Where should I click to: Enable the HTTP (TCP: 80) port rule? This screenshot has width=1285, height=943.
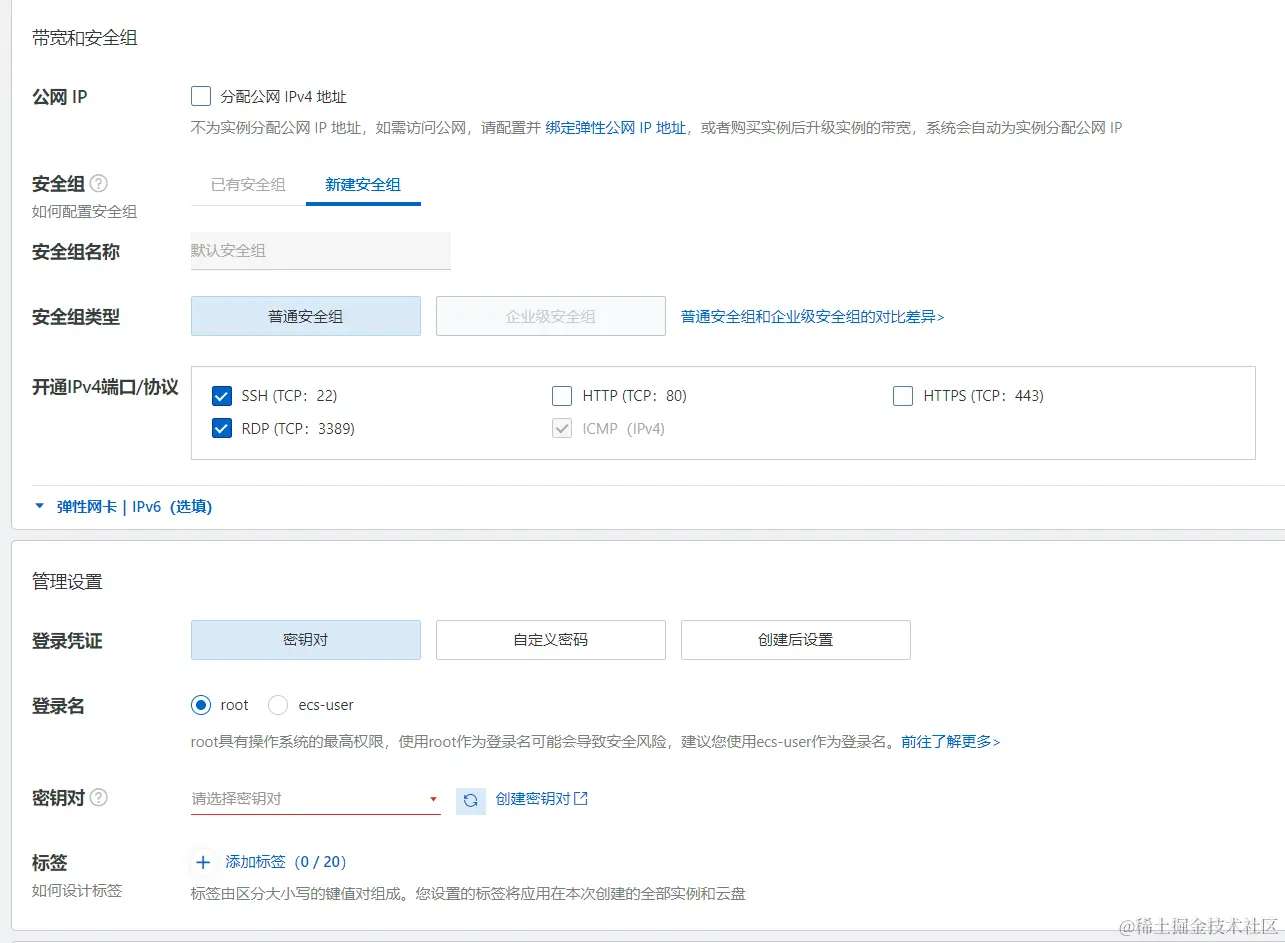coord(562,395)
